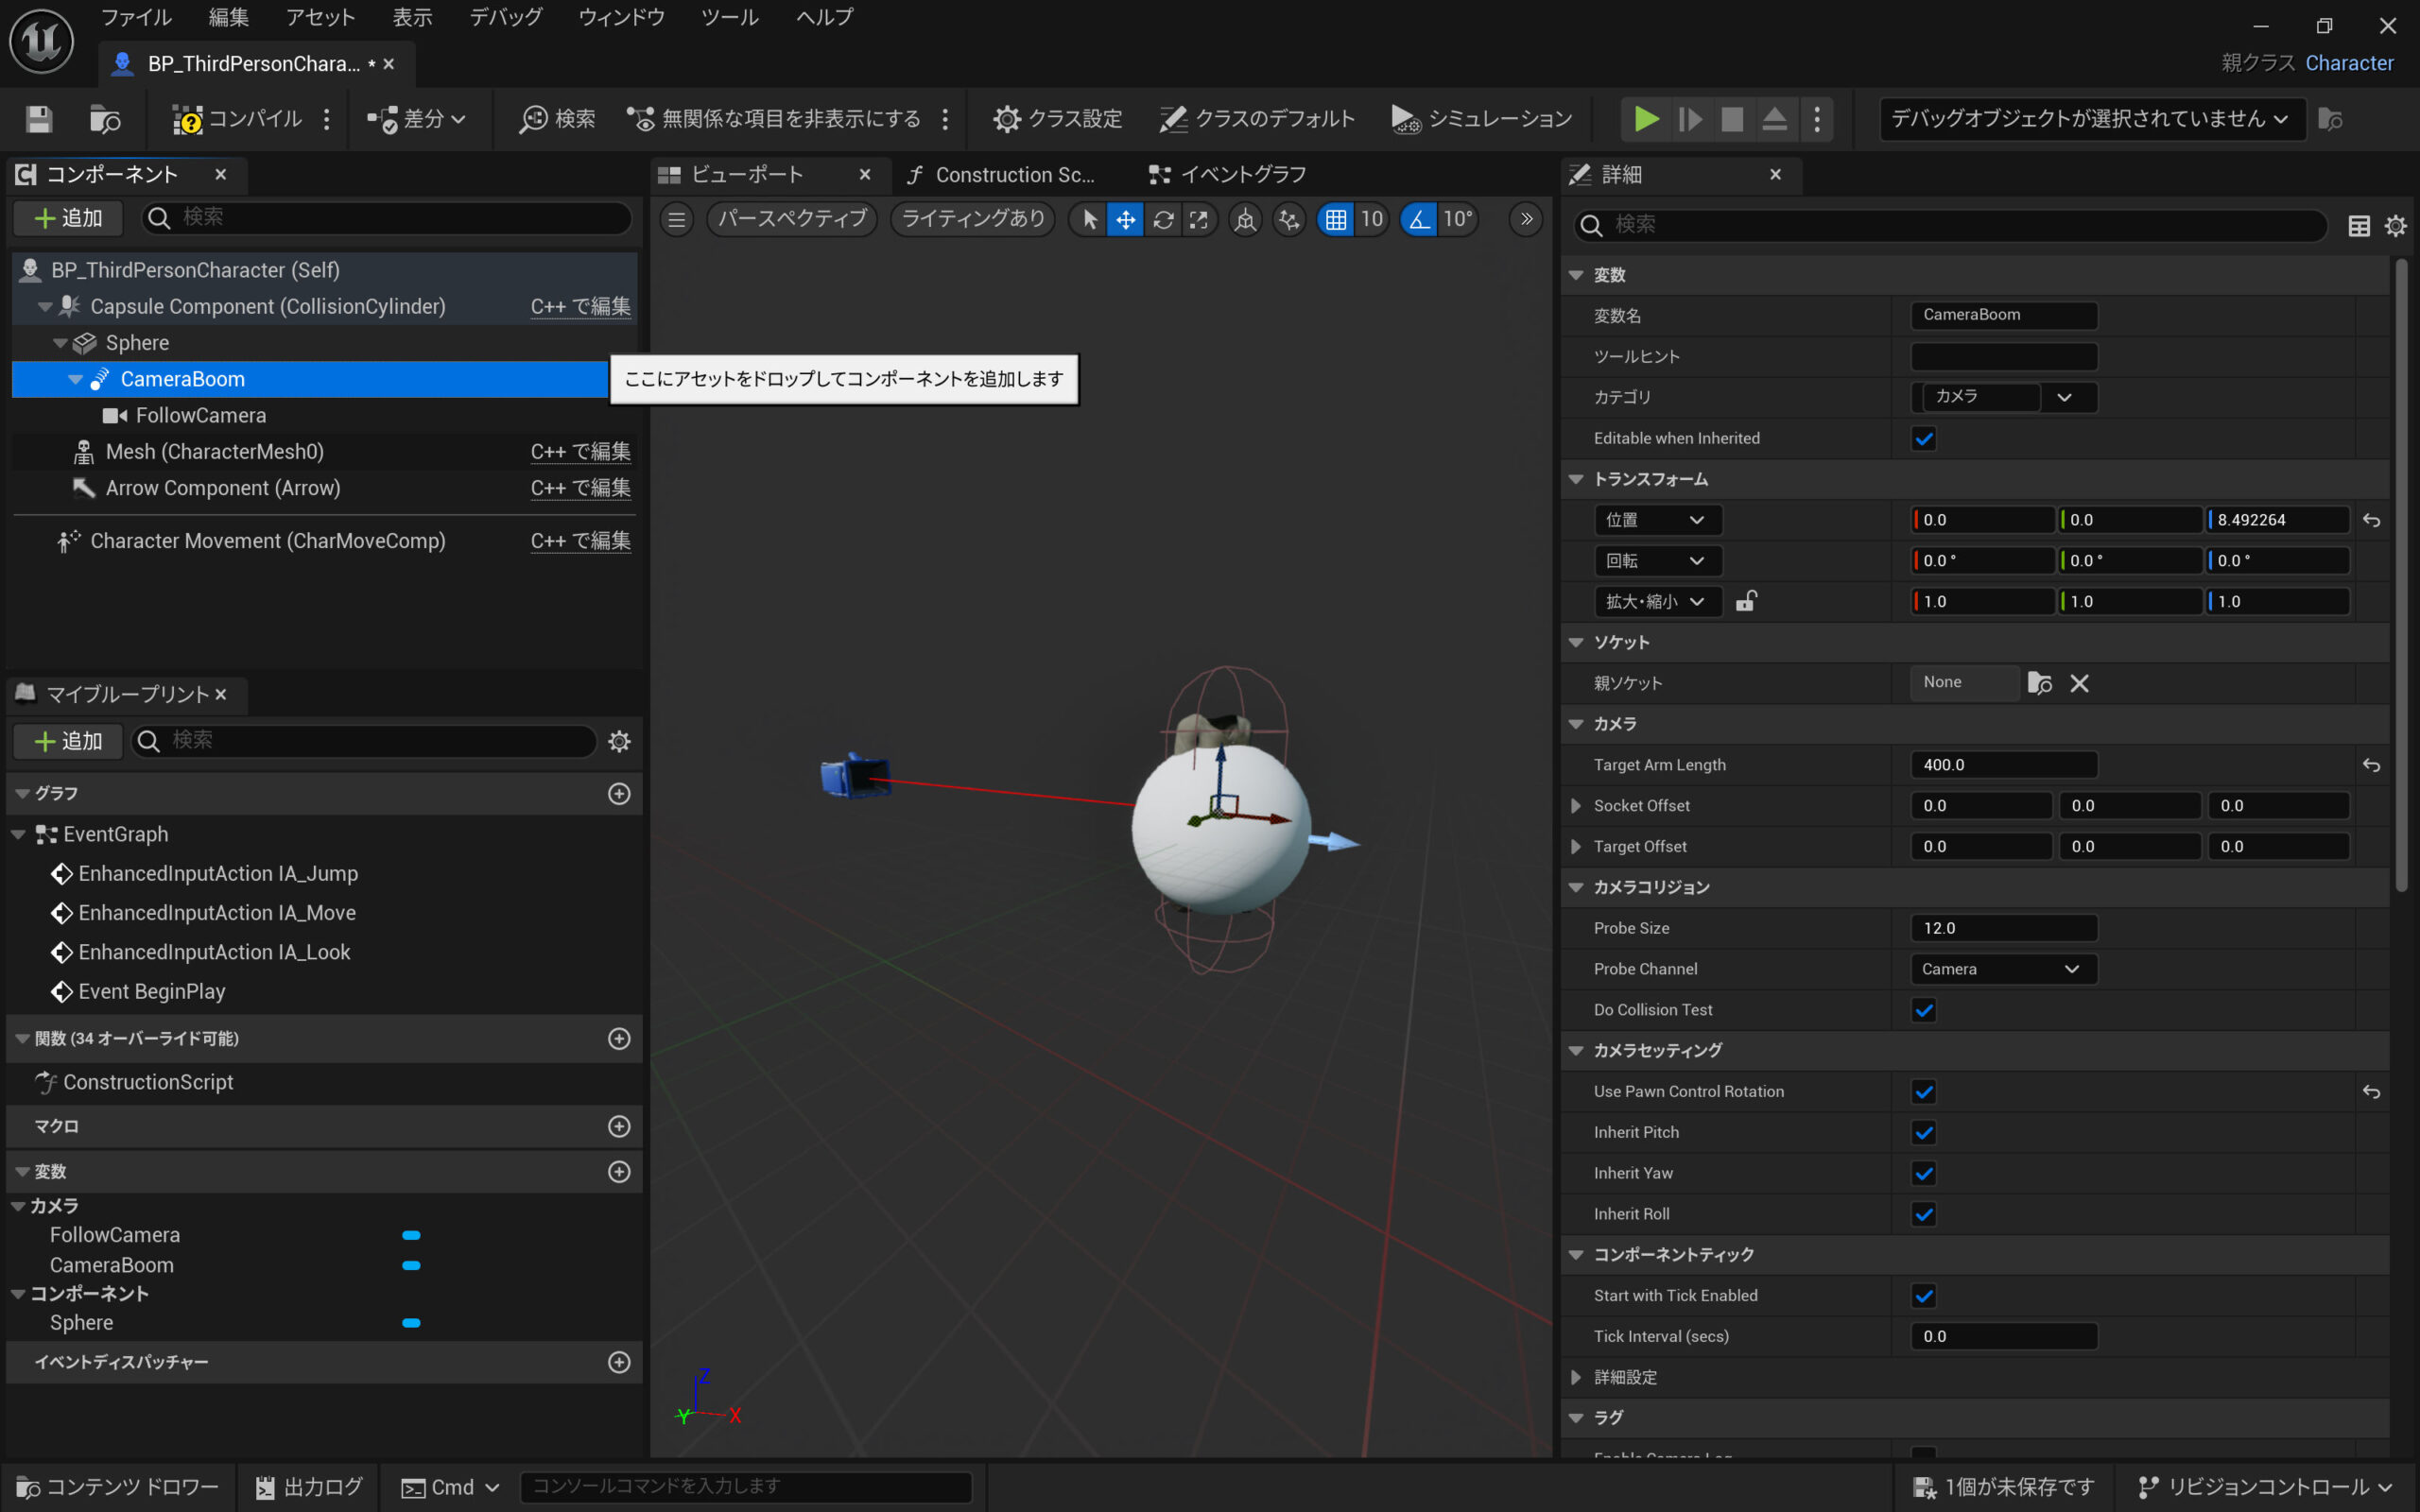Click the save blueprint floppy icon

39,119
